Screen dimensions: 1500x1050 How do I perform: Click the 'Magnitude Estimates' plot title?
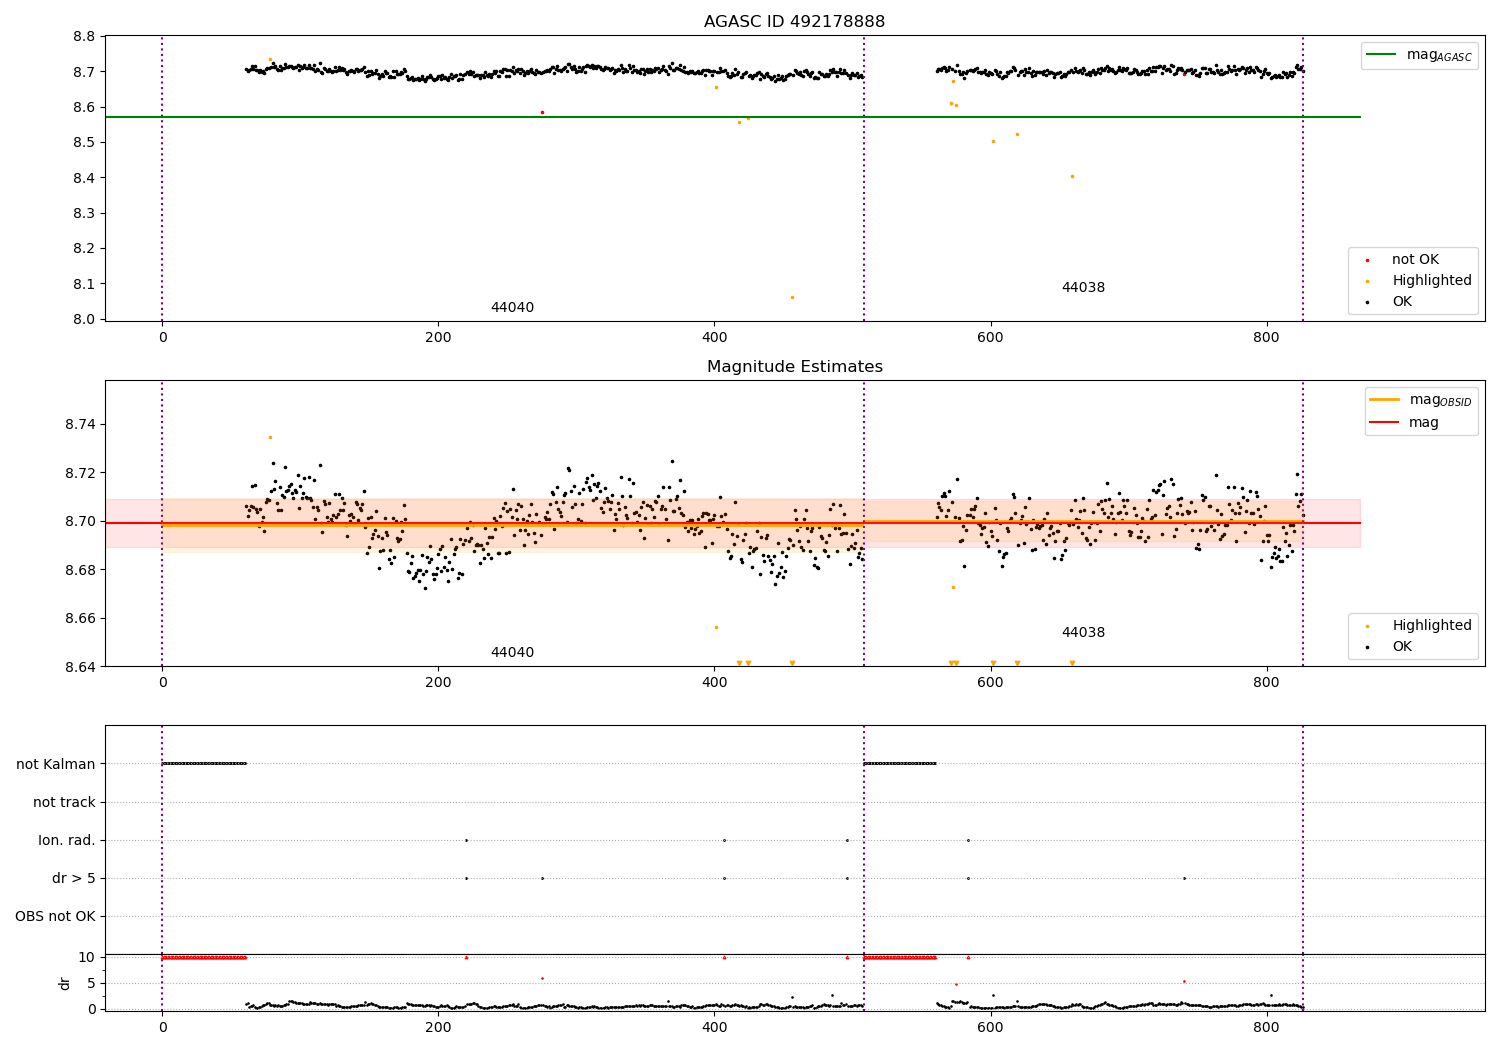click(794, 367)
